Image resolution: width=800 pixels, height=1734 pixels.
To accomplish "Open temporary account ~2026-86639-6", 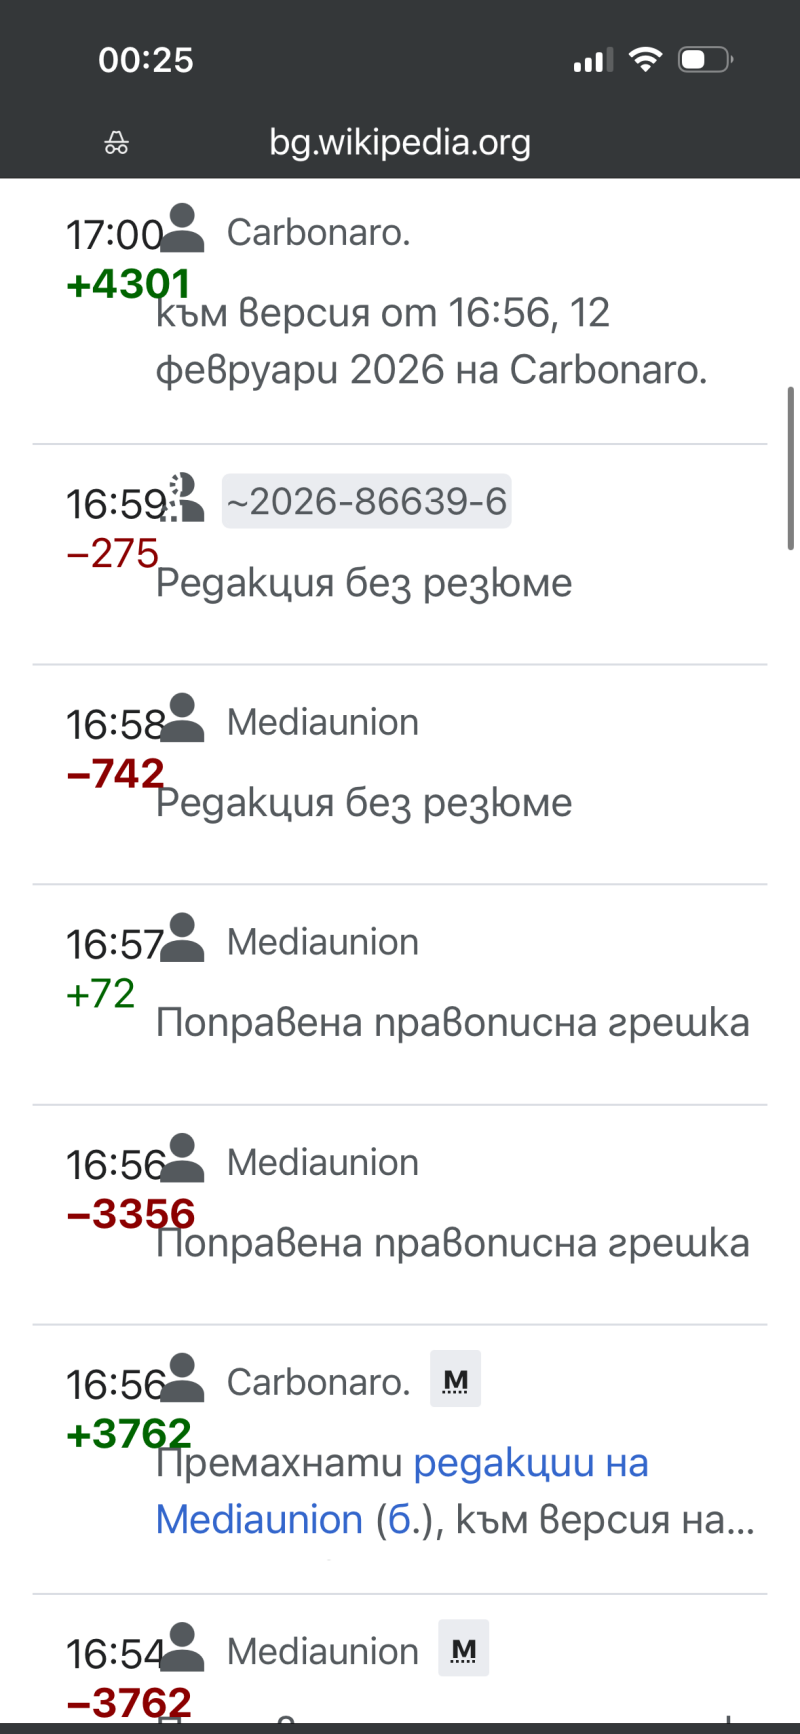I will [367, 501].
